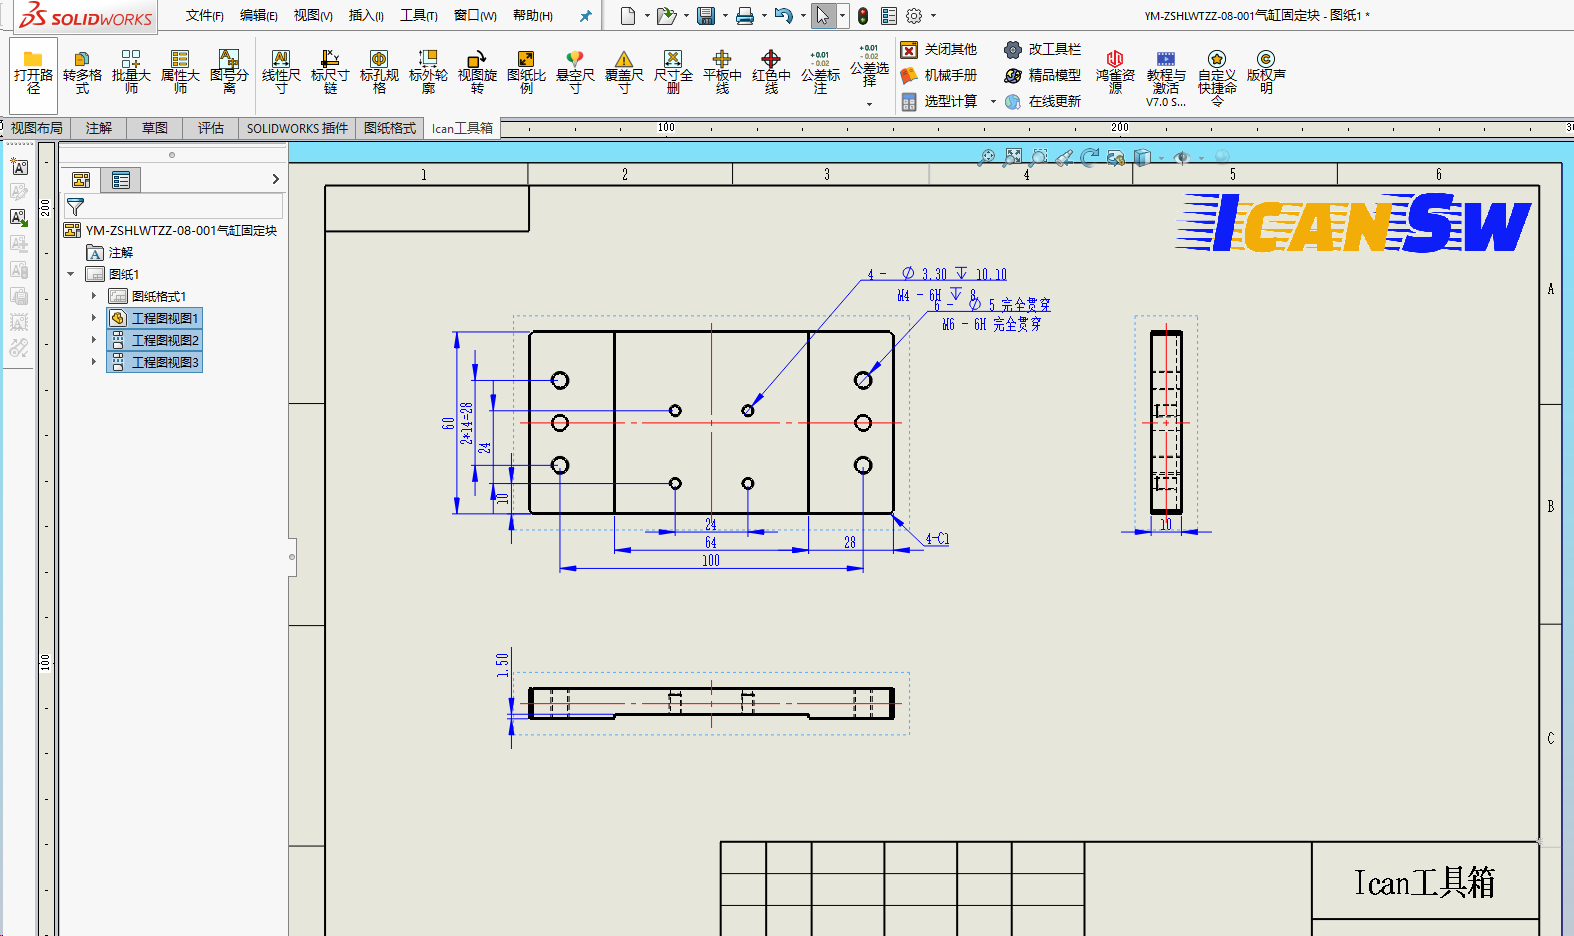Open the 公差选择 dropdown arrow

869,104
